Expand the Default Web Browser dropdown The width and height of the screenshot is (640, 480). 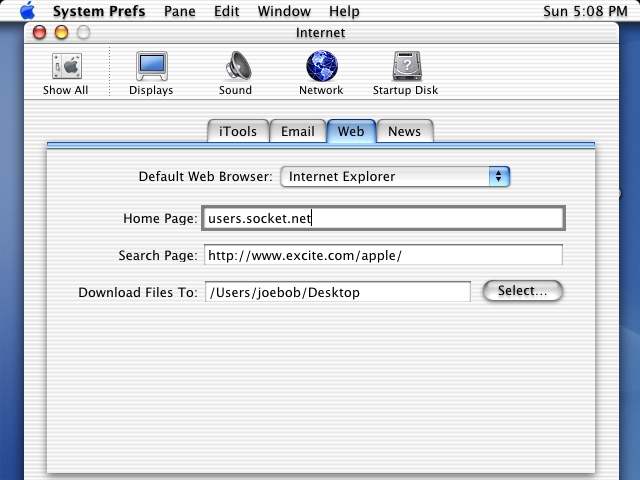[x=395, y=177]
